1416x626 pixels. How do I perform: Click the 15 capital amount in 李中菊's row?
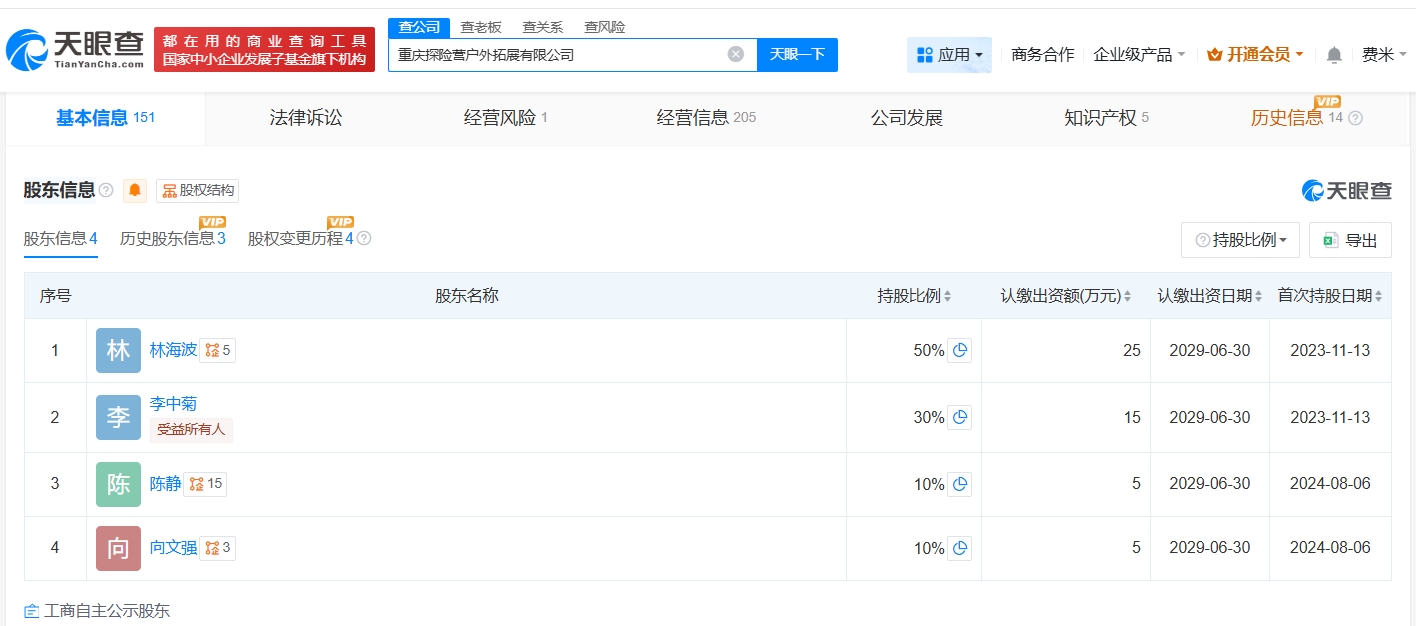pos(1131,417)
